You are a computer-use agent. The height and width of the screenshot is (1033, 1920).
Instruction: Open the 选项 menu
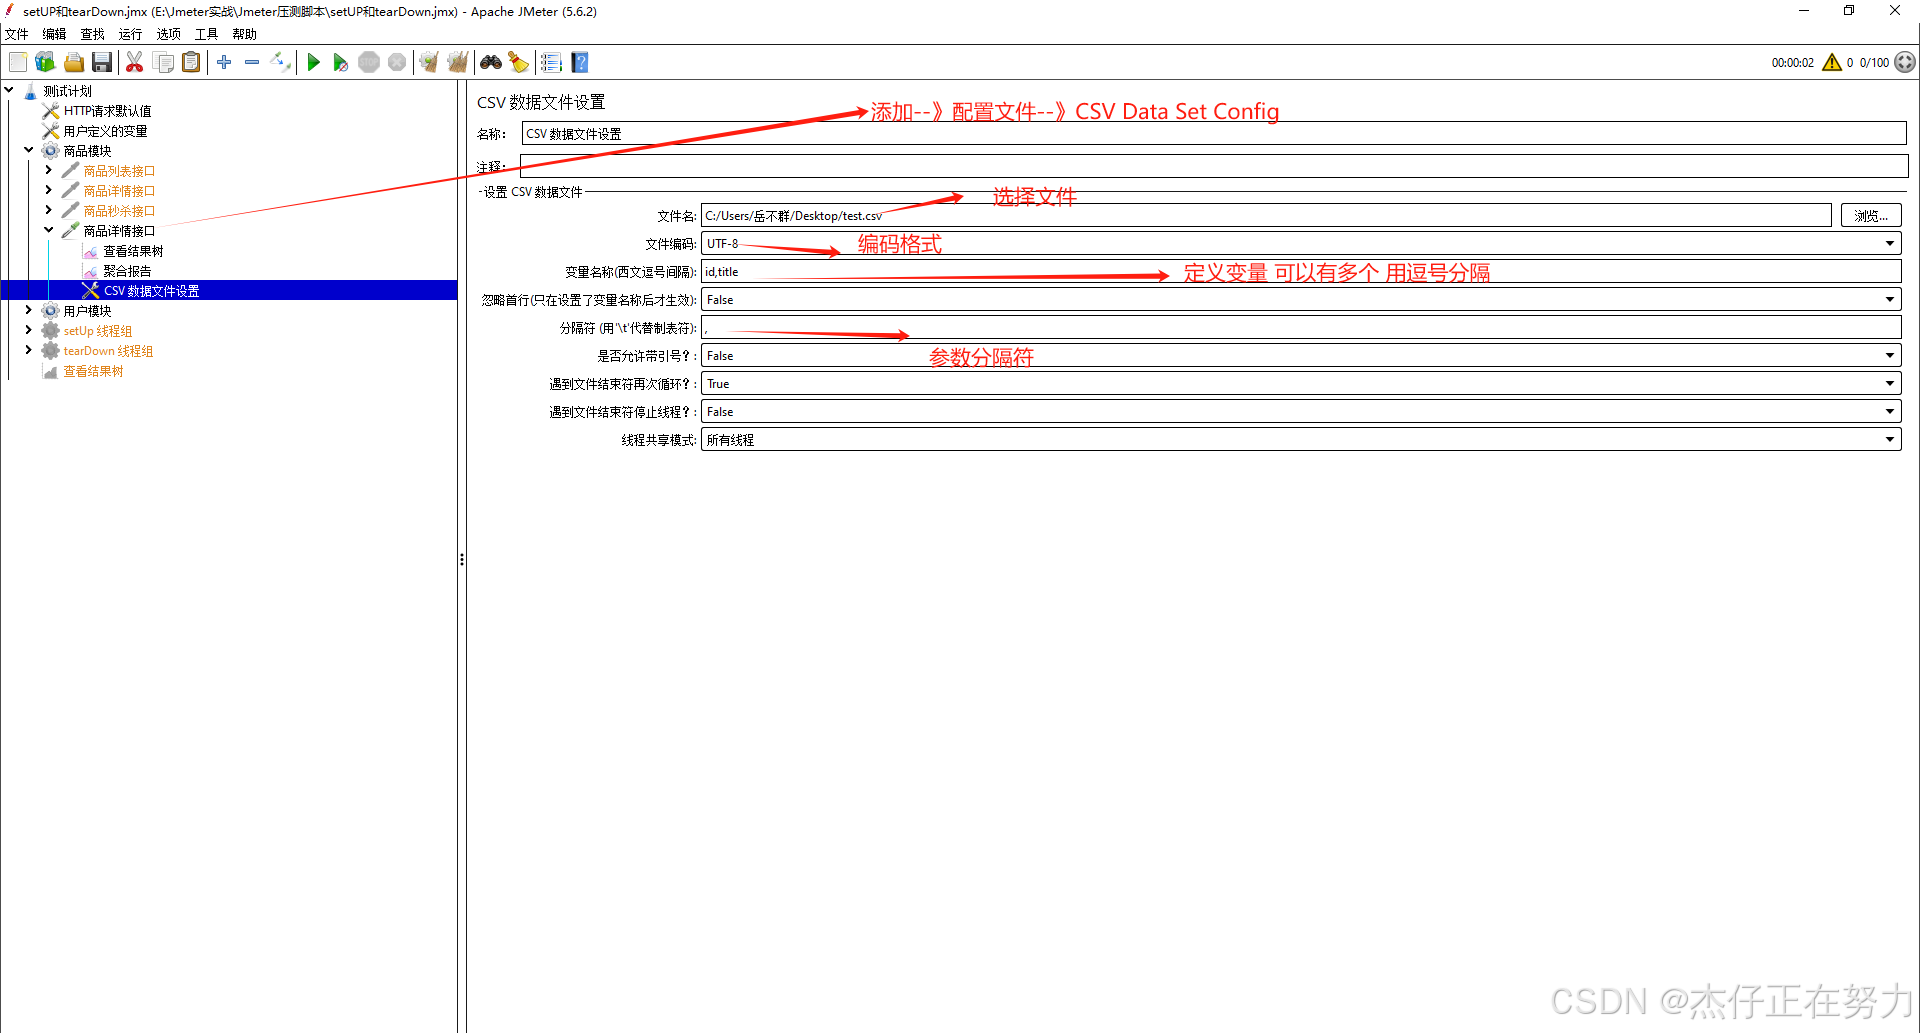(x=169, y=34)
